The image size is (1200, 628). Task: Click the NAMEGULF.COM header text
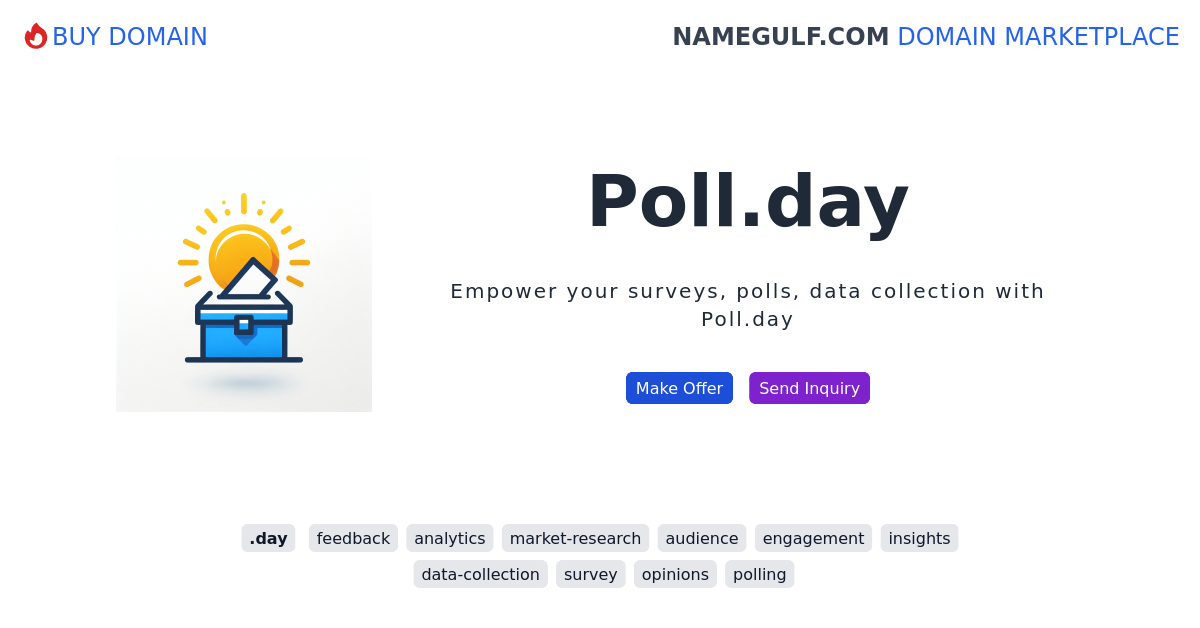[x=781, y=37]
